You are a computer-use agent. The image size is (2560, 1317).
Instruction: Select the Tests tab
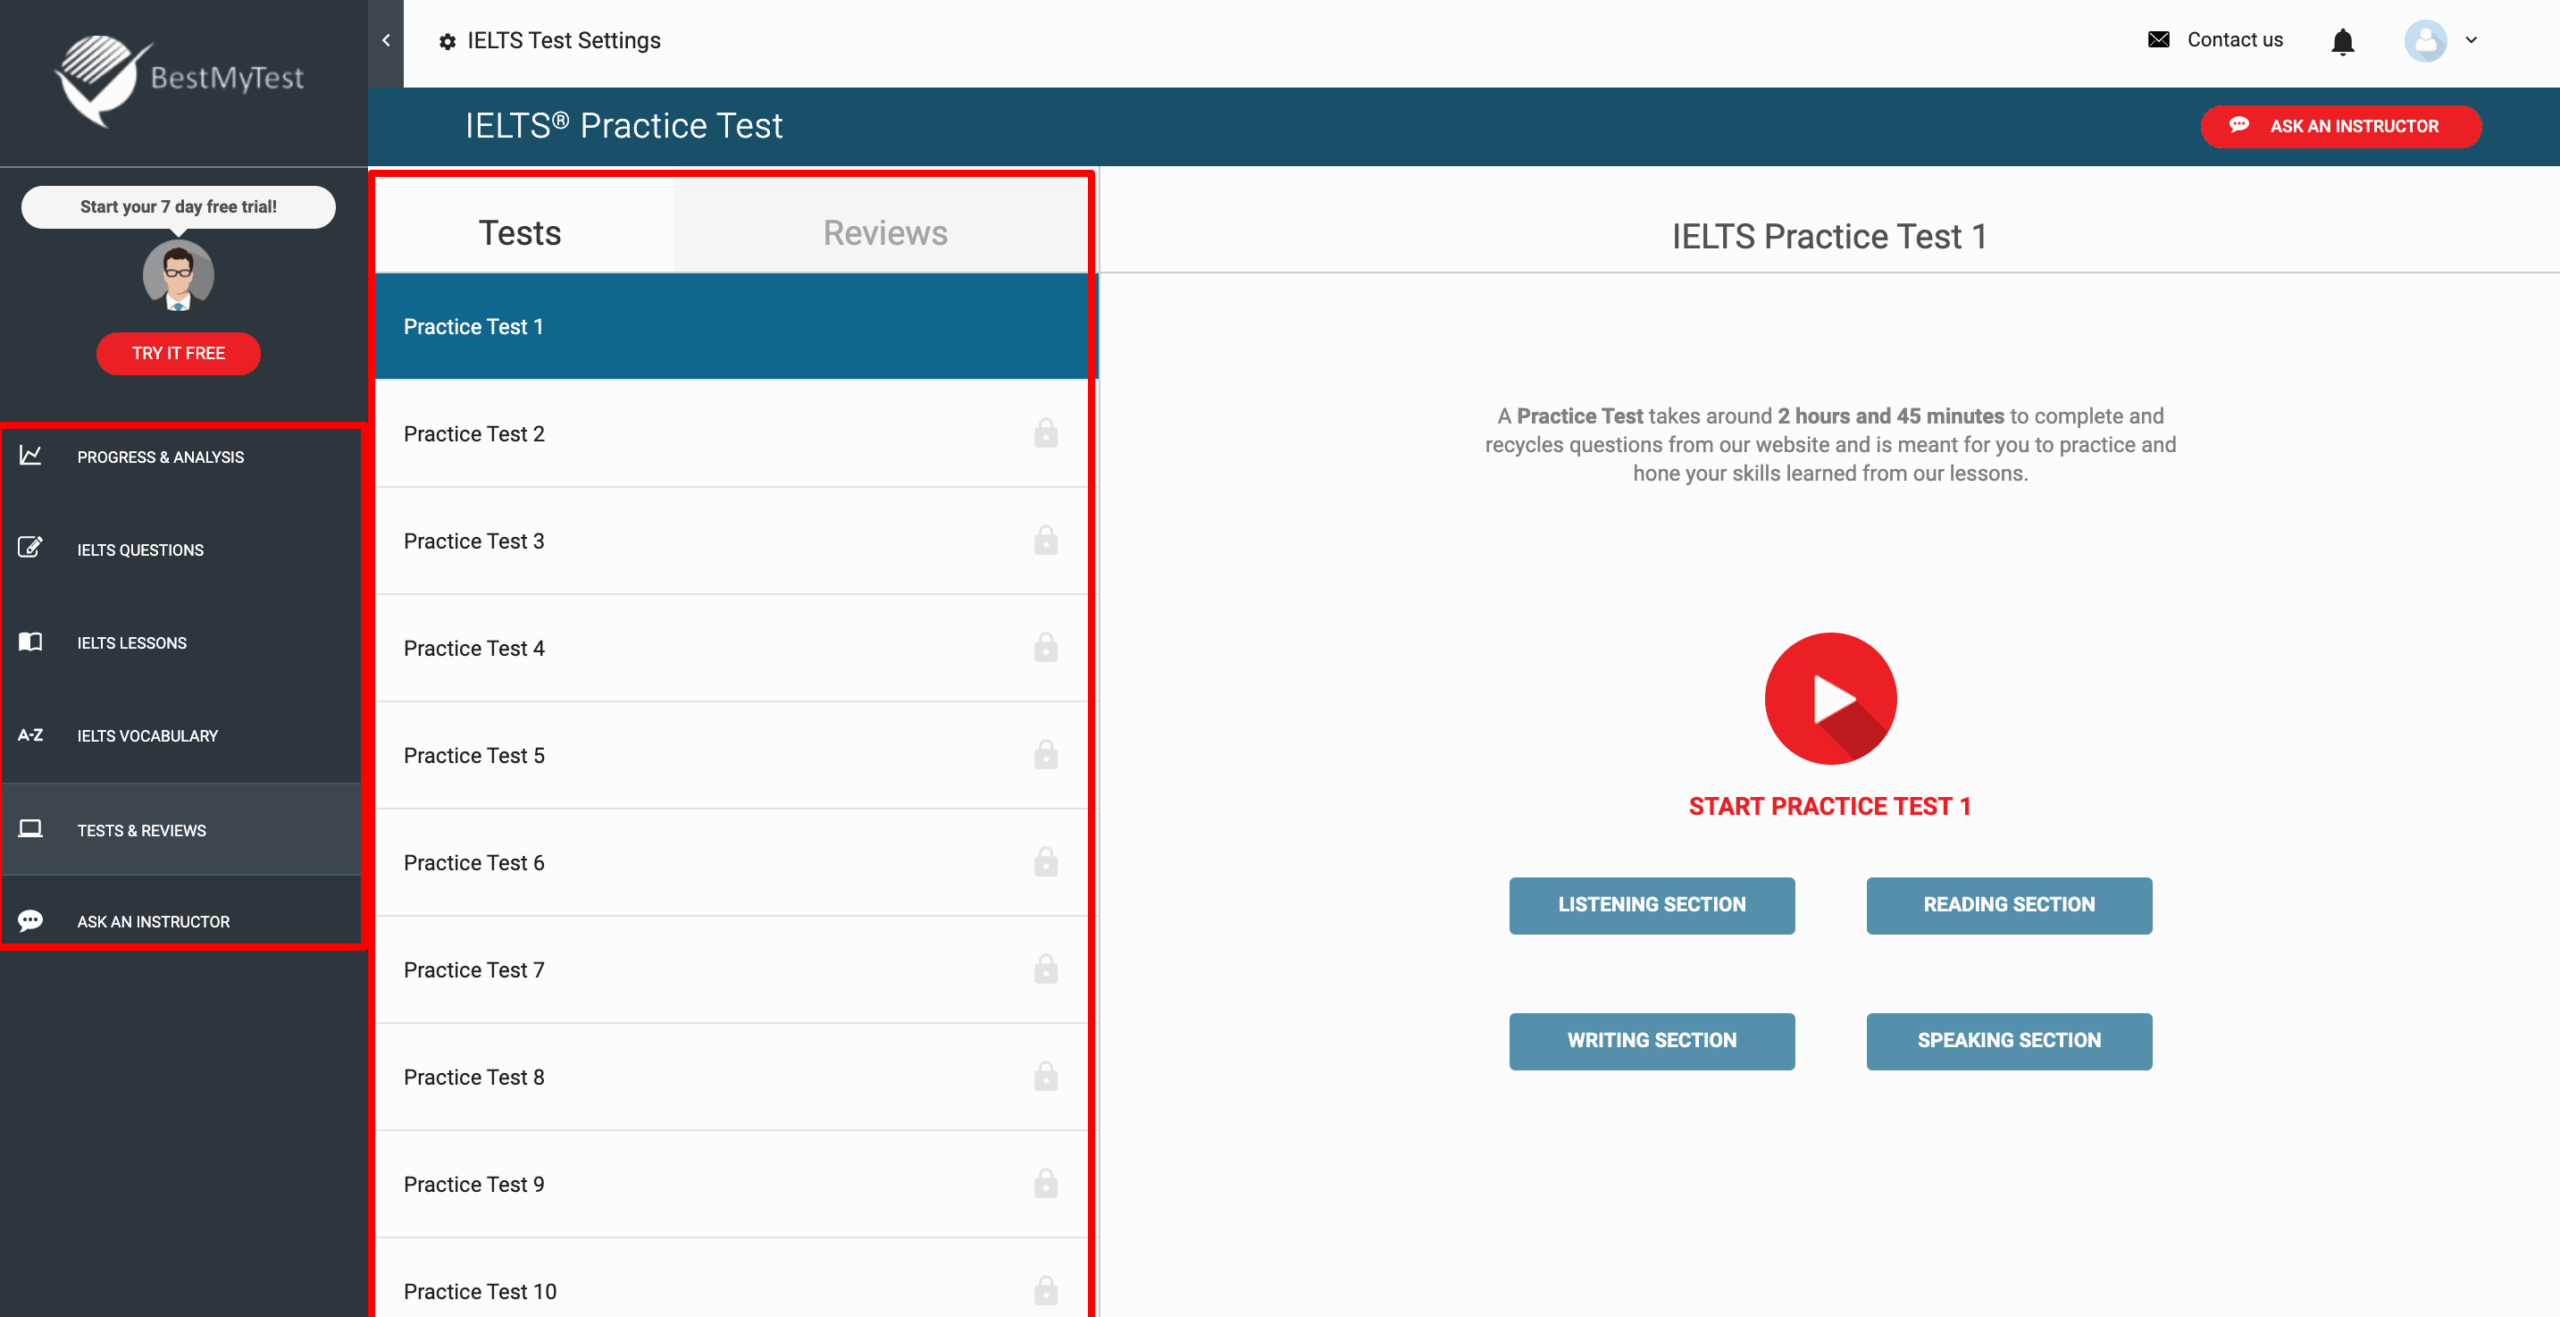521,232
